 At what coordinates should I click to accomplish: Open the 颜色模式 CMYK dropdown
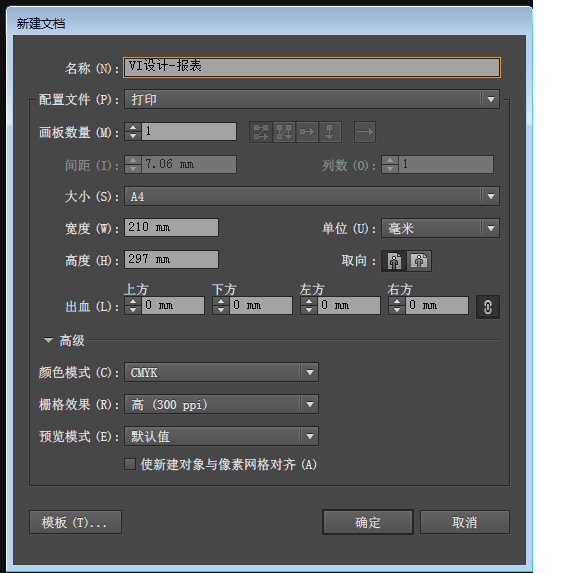pyautogui.click(x=221, y=372)
